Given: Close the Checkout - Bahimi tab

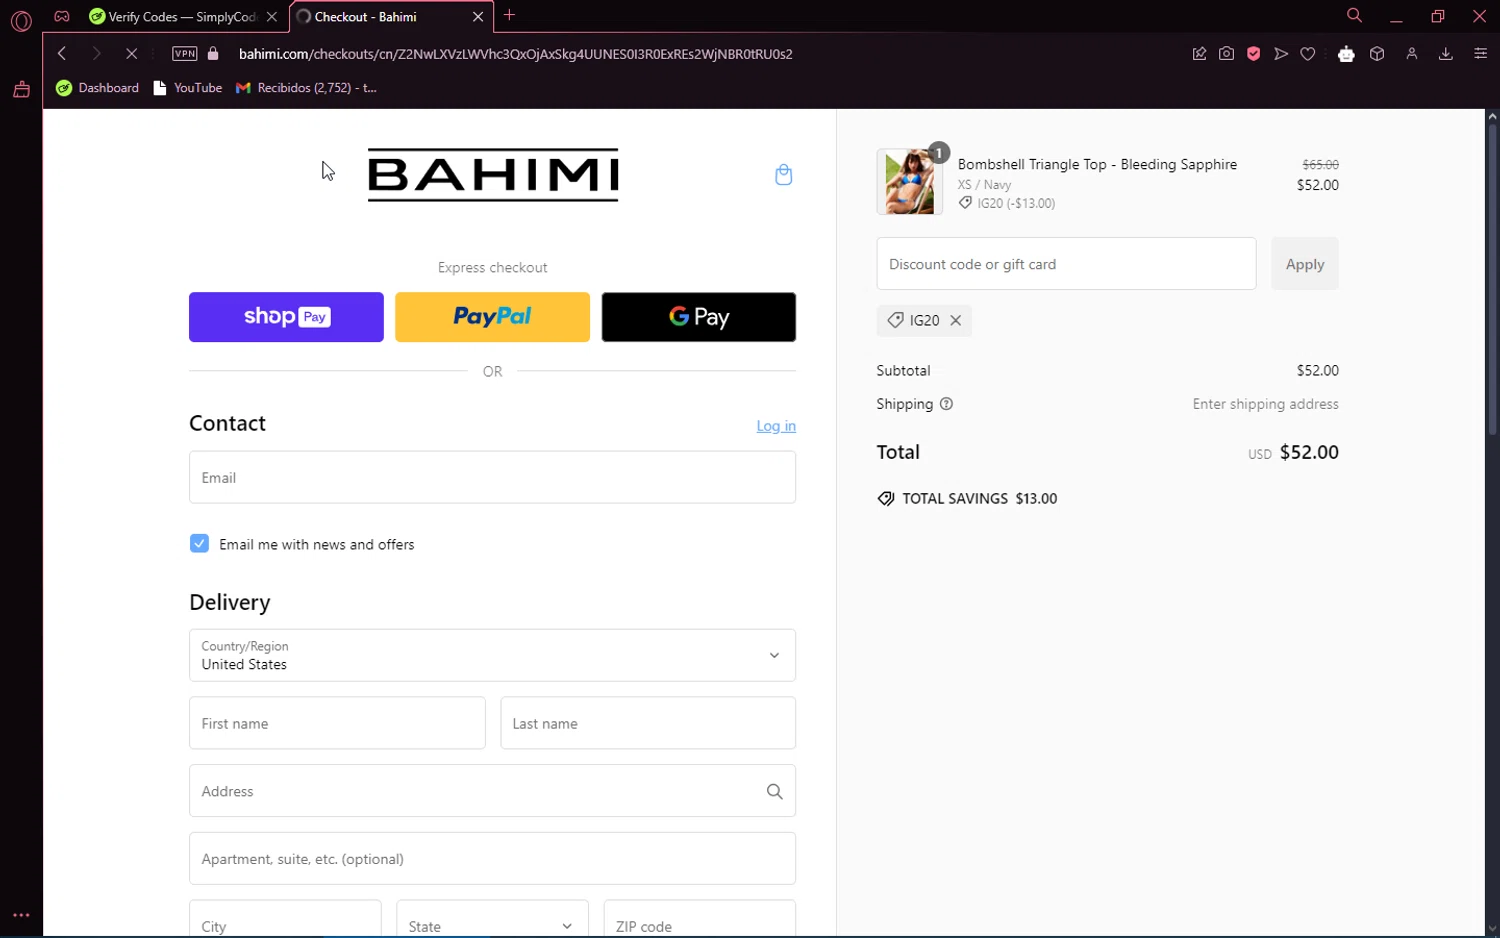Looking at the screenshot, I should (x=478, y=17).
